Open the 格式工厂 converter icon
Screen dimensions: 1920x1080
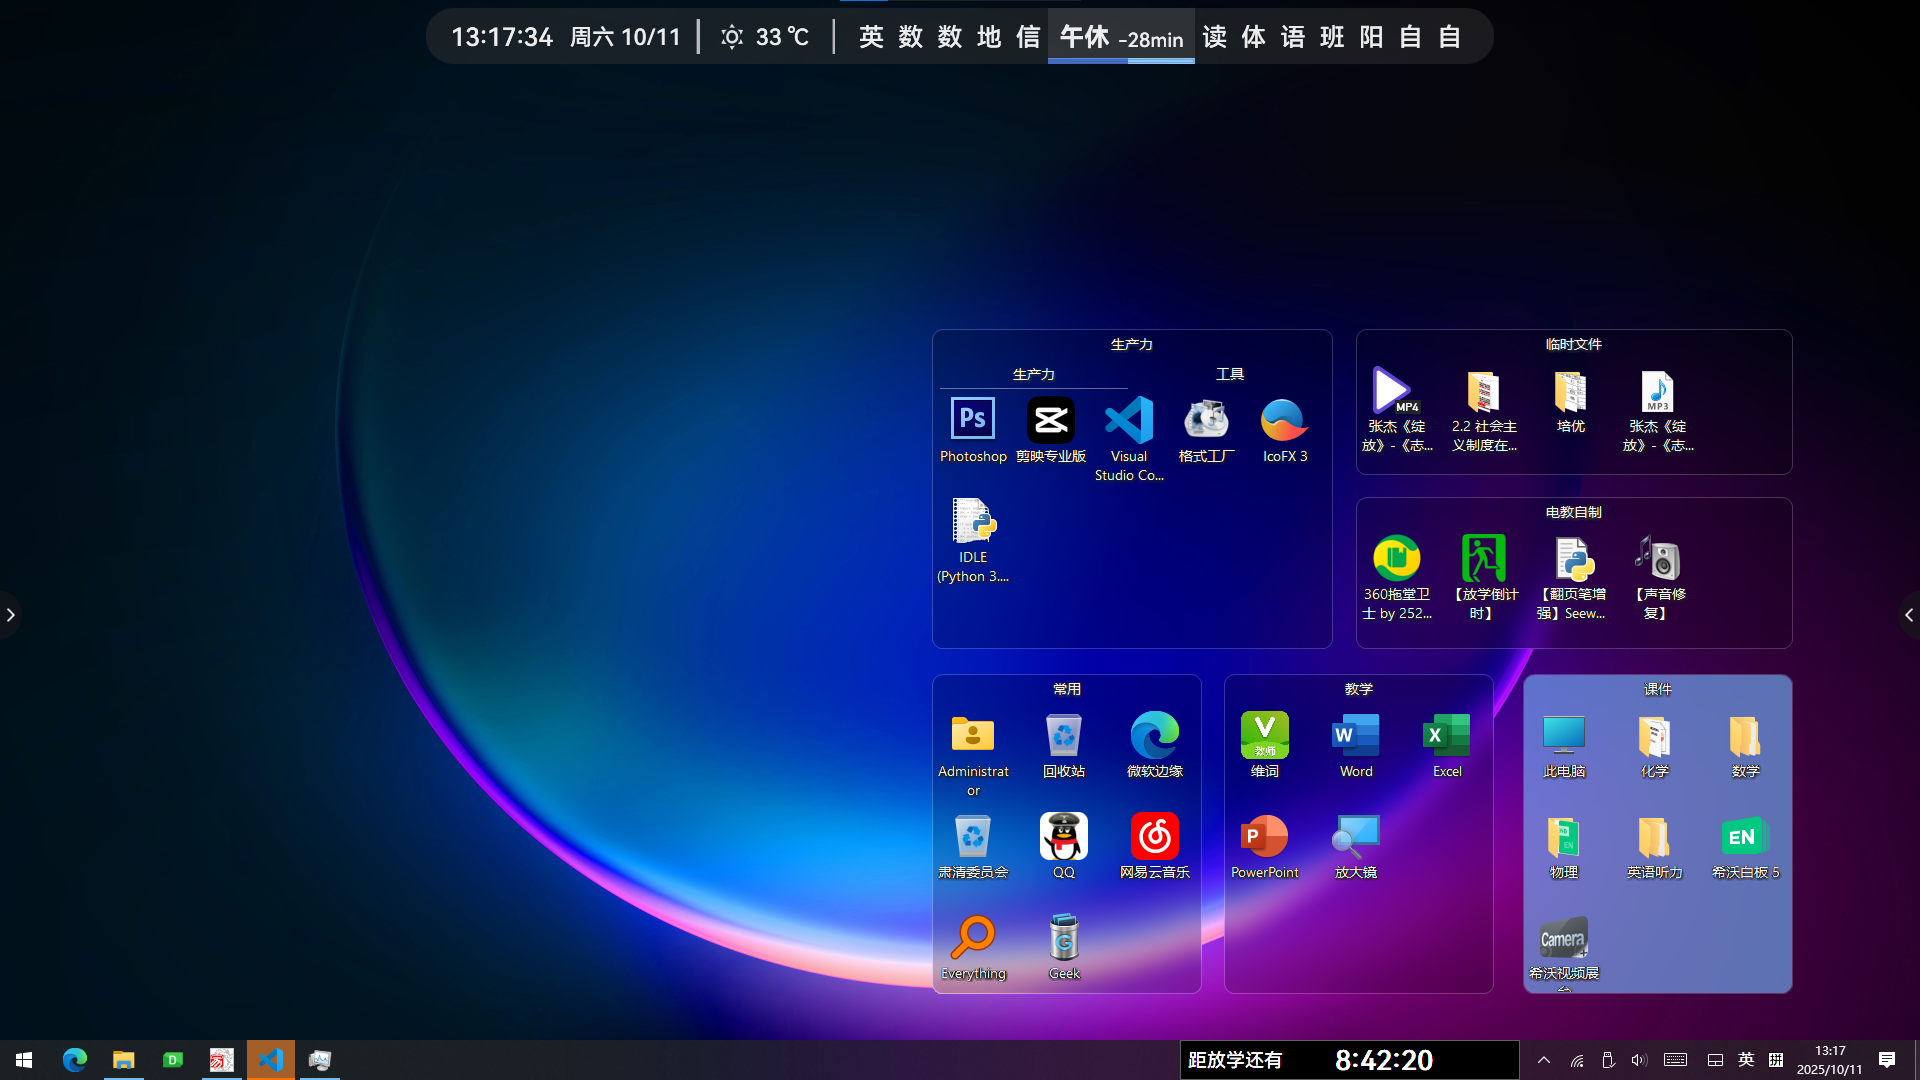[x=1206, y=420]
